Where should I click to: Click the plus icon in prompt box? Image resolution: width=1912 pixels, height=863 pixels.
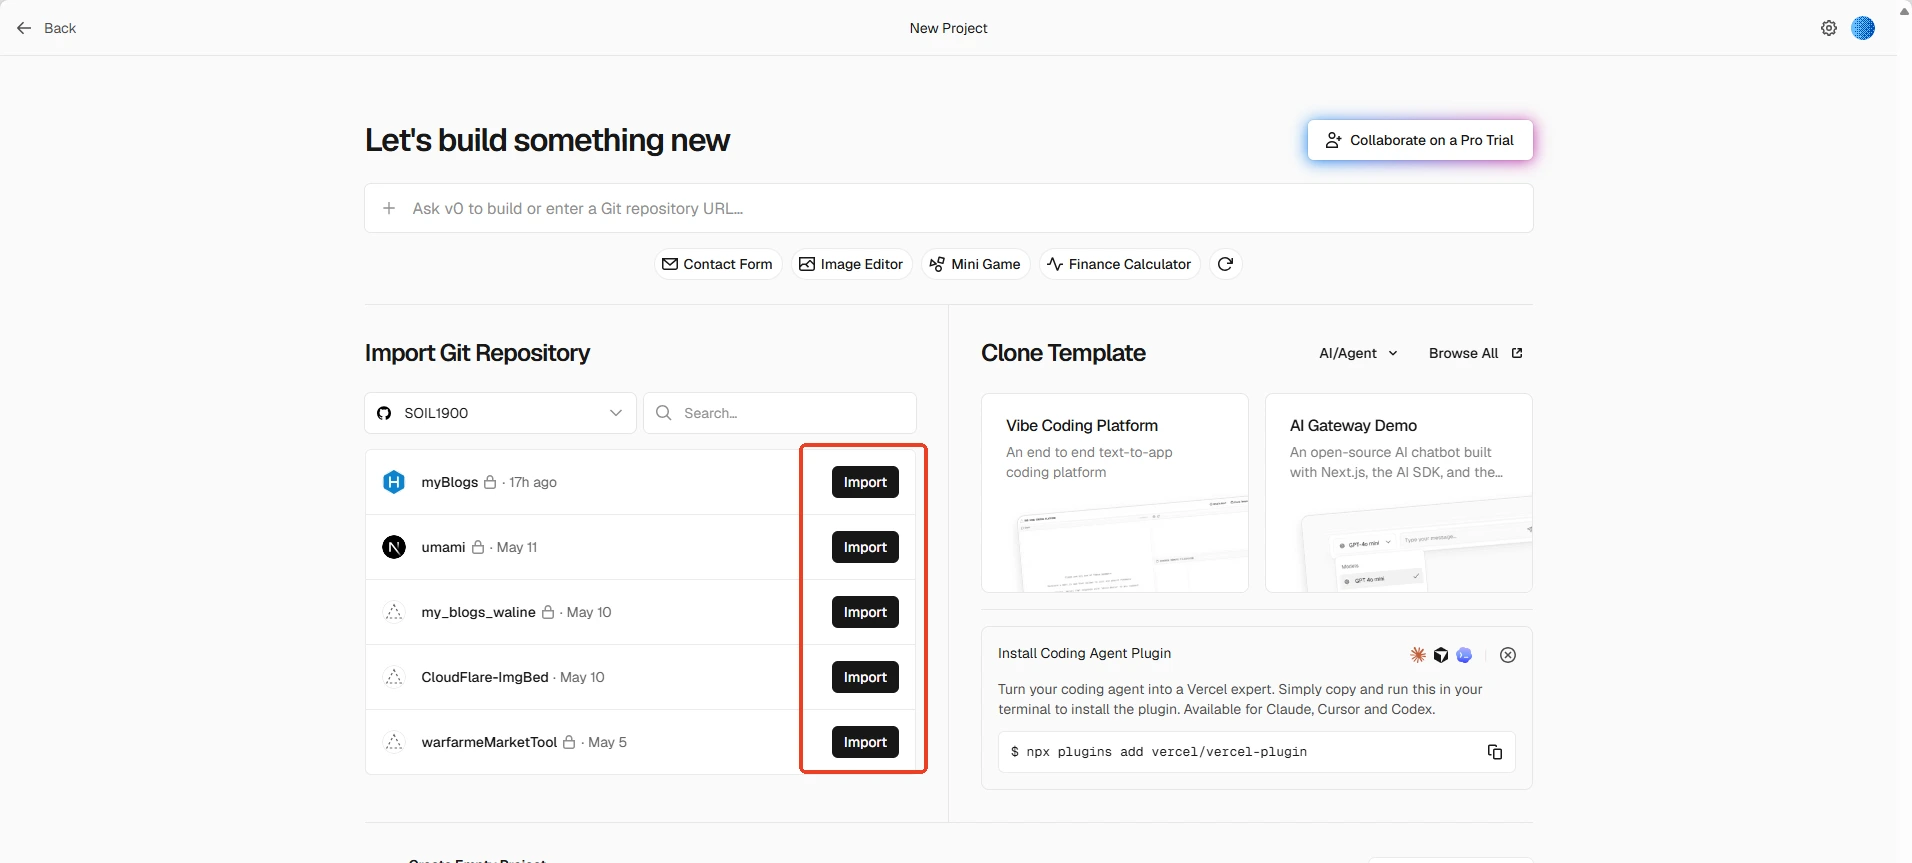[389, 208]
